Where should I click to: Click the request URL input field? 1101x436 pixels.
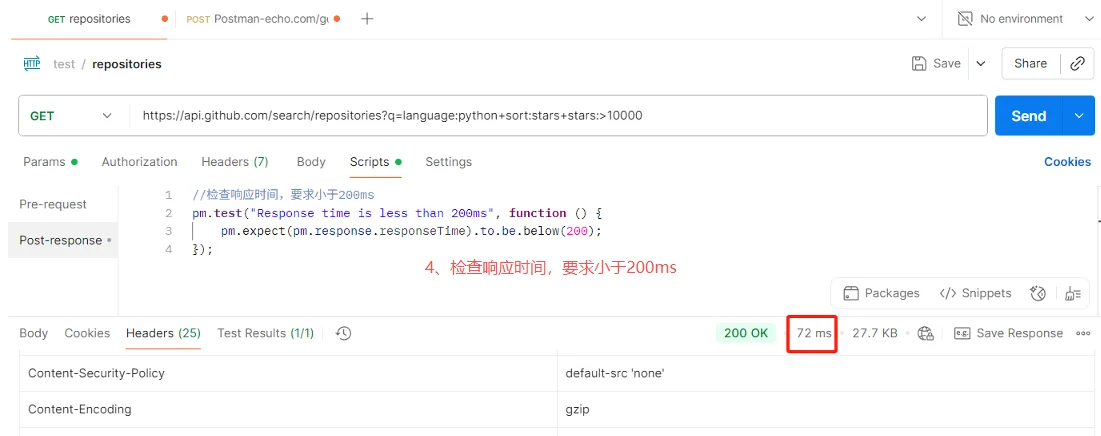tap(558, 116)
